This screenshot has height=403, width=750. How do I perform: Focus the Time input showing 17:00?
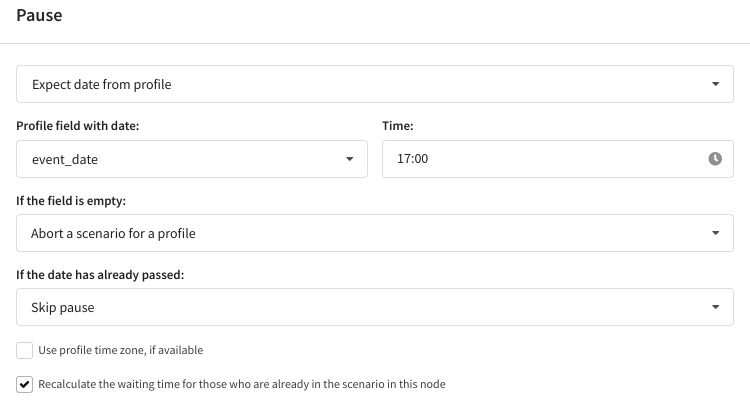pos(558,159)
